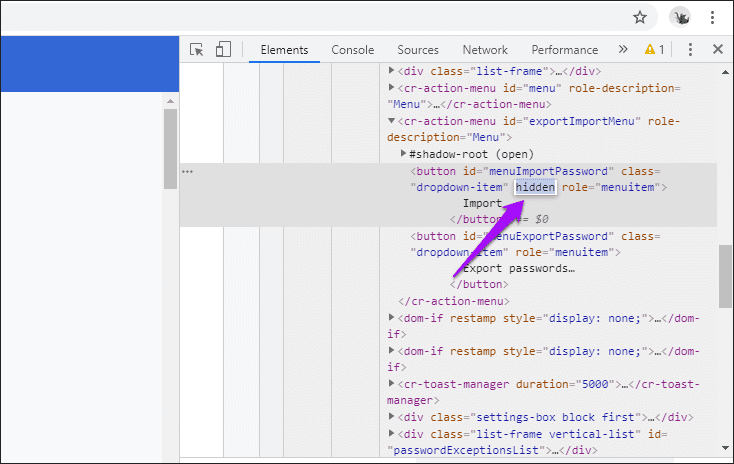This screenshot has width=734, height=464.
Task: Click the "Import" text node
Action: [x=482, y=204]
